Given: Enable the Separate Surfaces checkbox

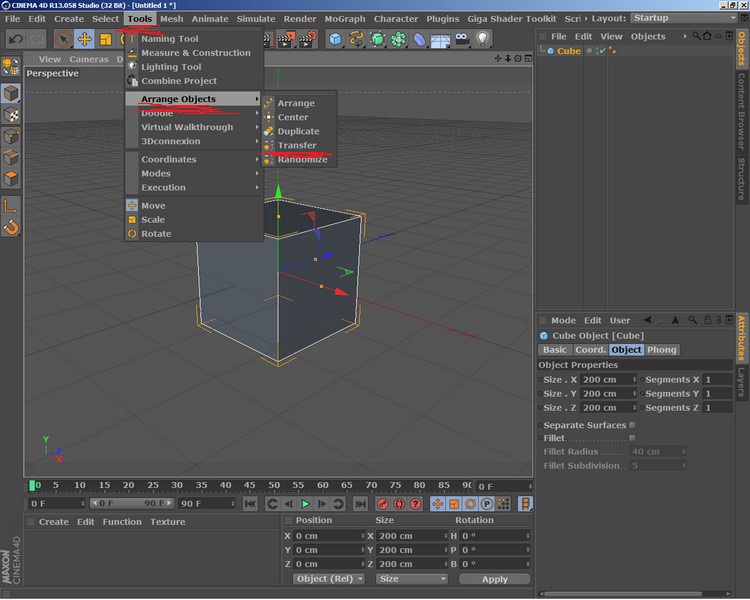Looking at the screenshot, I should 632,425.
